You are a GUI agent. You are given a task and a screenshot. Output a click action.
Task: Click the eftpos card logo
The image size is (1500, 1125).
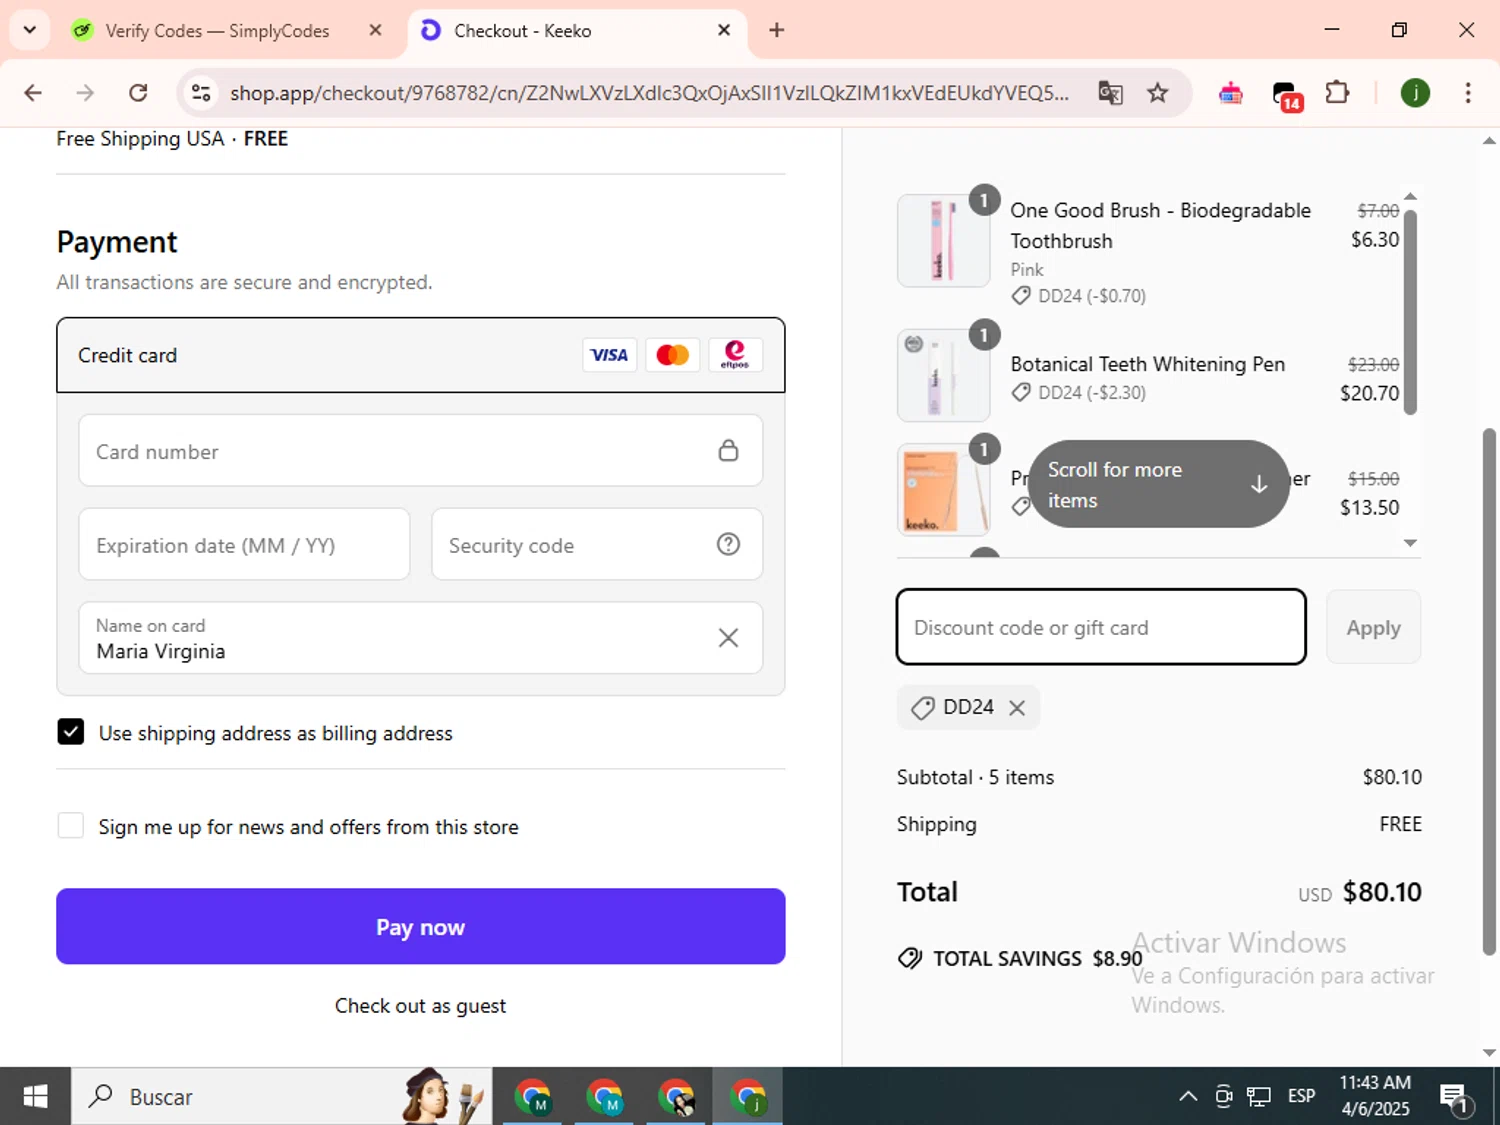[x=735, y=355]
